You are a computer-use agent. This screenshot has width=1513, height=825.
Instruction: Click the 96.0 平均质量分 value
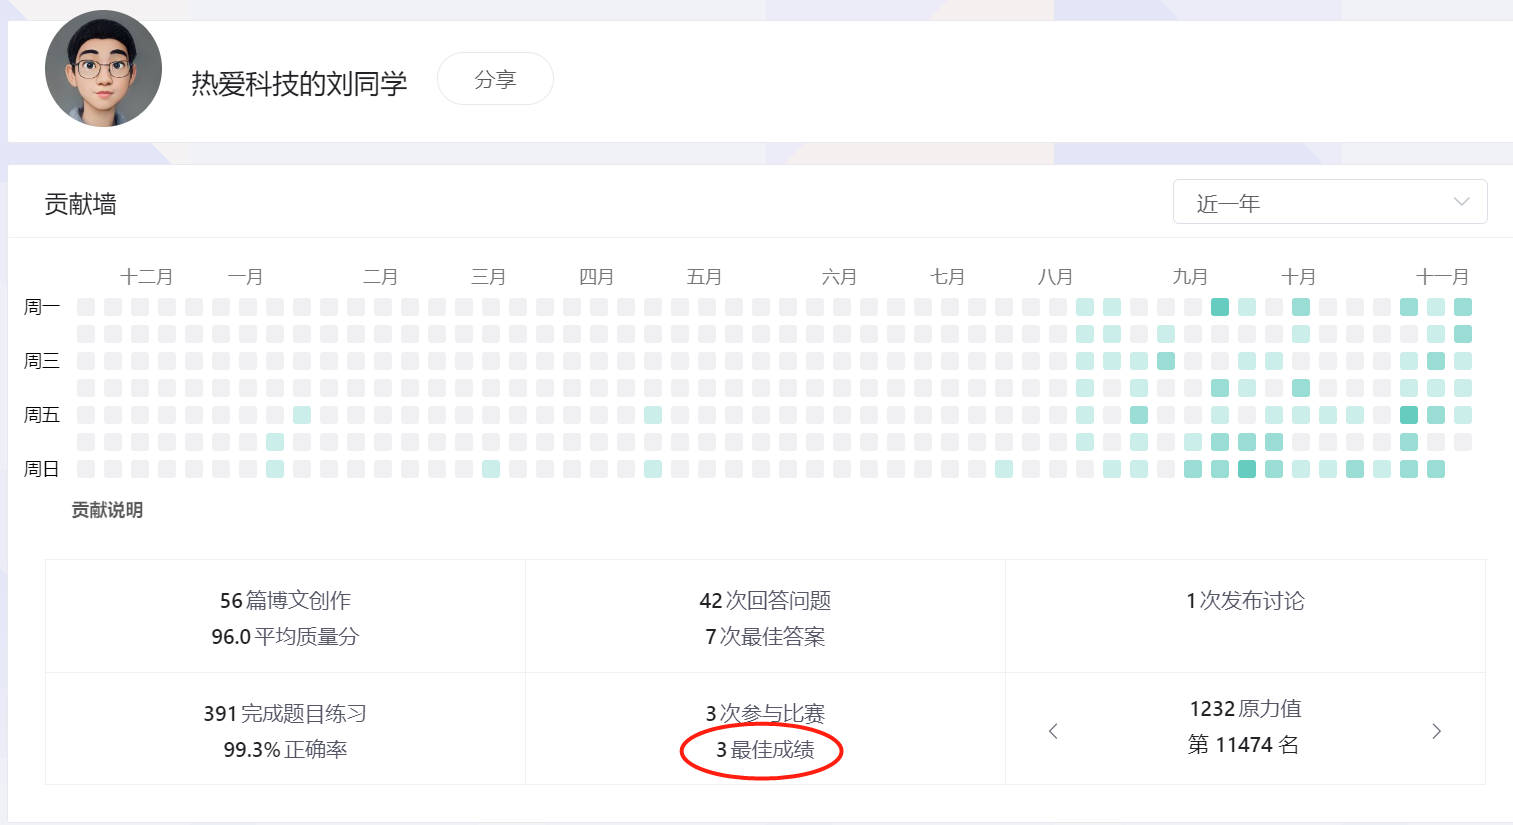[285, 636]
